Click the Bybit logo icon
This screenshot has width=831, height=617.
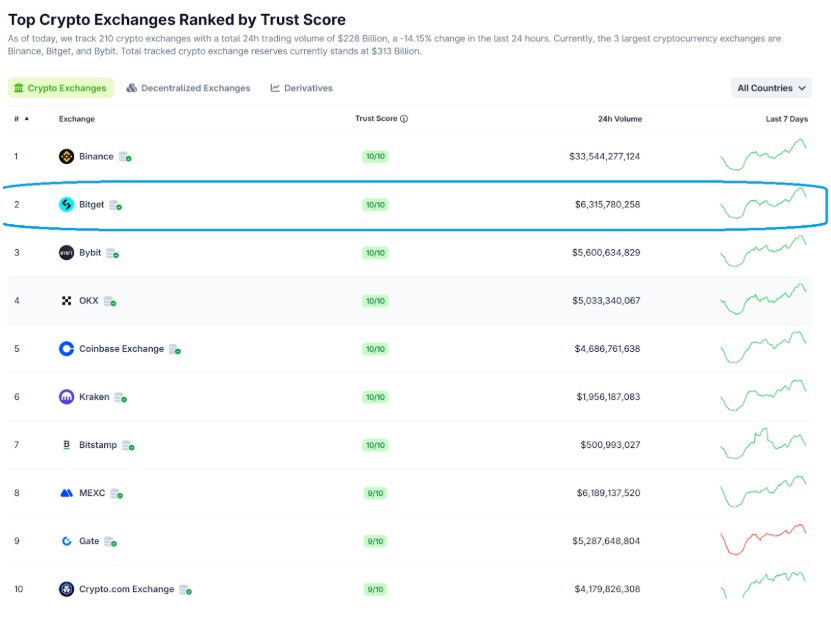tap(66, 253)
